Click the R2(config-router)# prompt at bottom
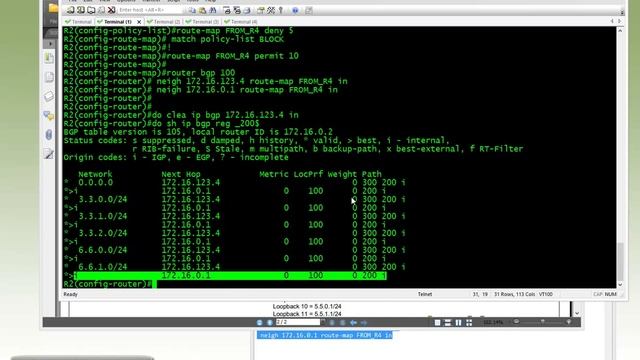640x360 pixels. [x=108, y=284]
